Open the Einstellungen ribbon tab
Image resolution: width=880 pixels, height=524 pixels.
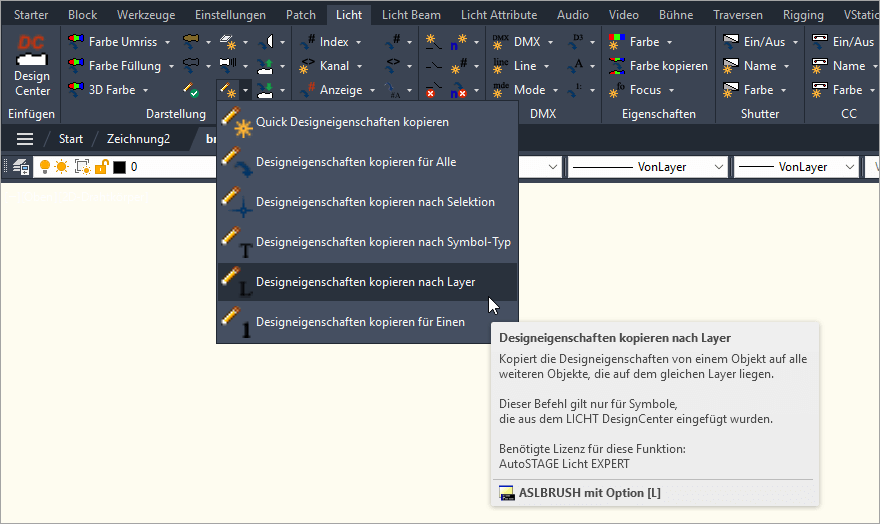(230, 15)
